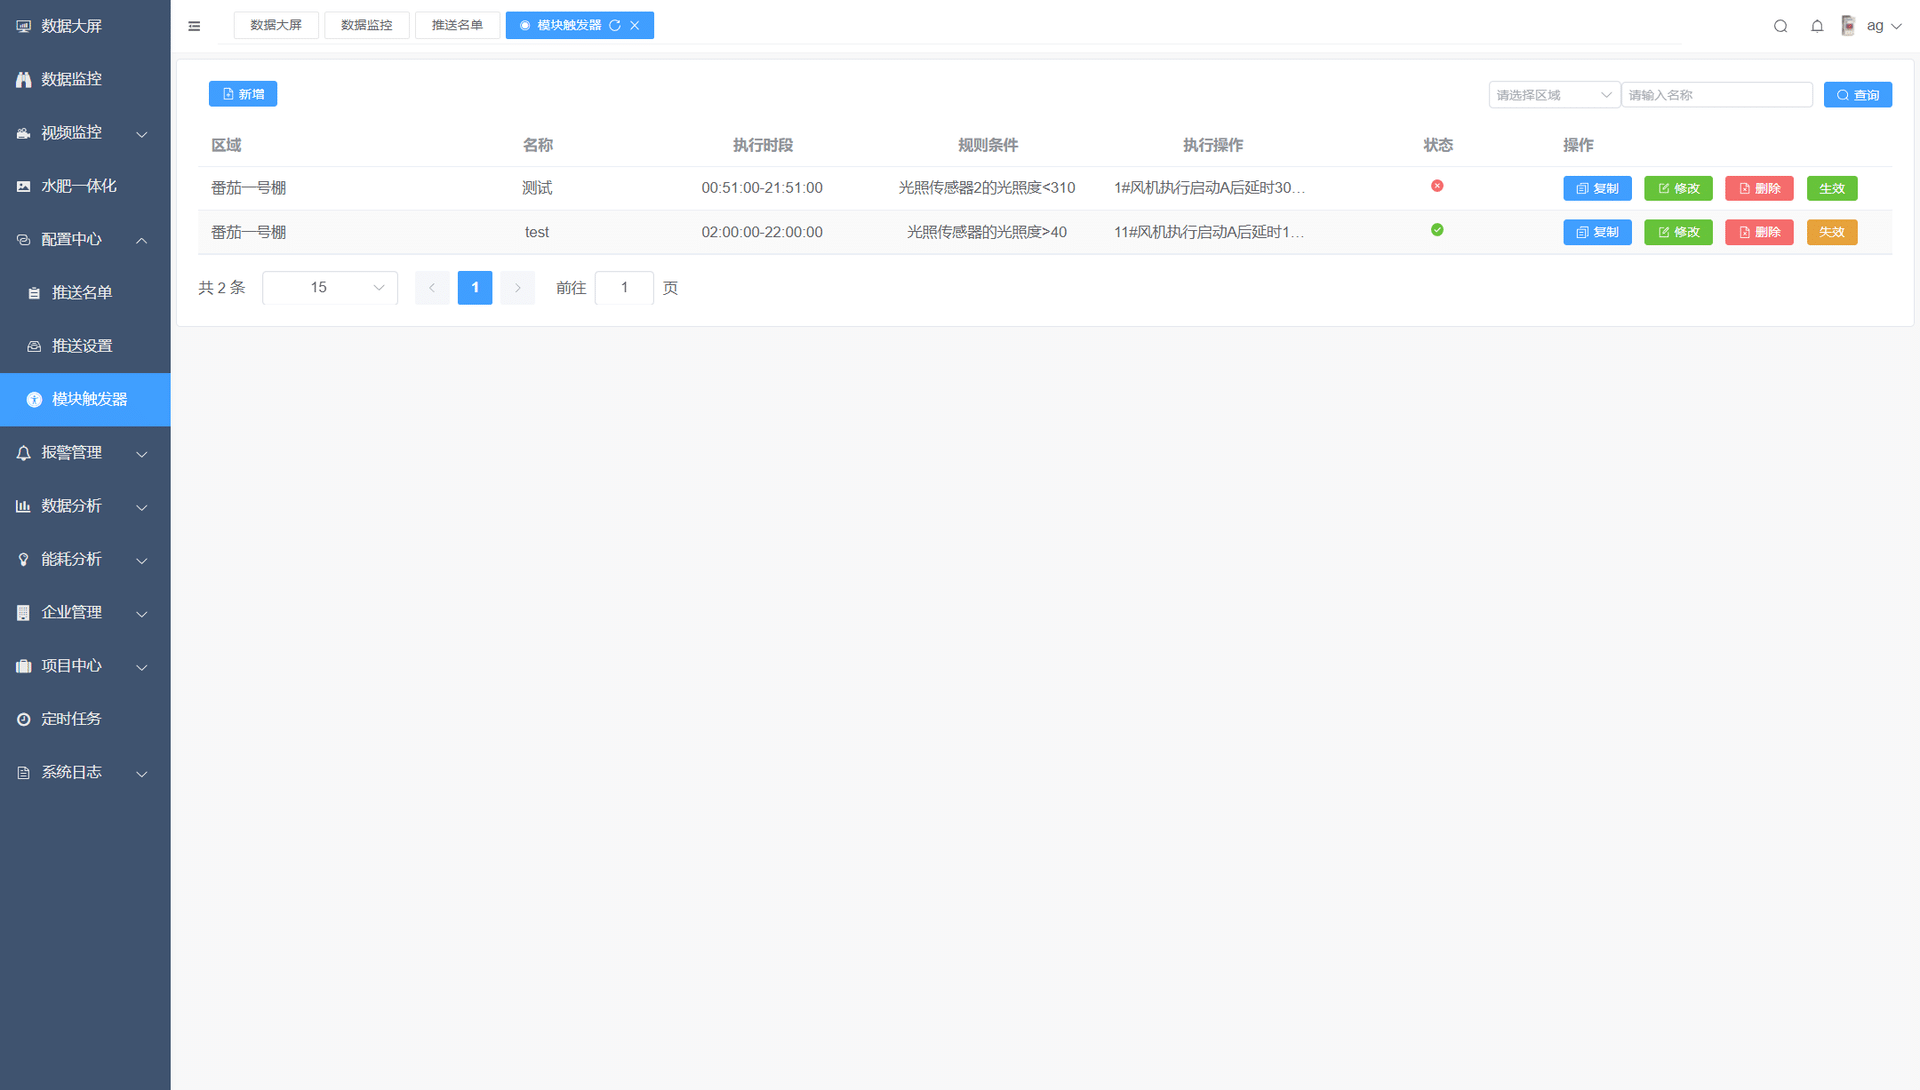Activate the 测试 row with 生效
This screenshot has width=1920, height=1090.
click(x=1832, y=189)
